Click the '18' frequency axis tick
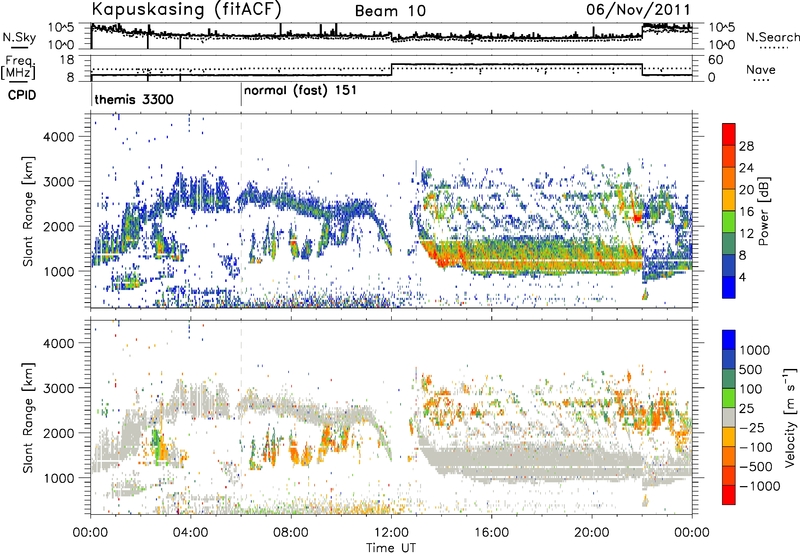 coord(67,60)
